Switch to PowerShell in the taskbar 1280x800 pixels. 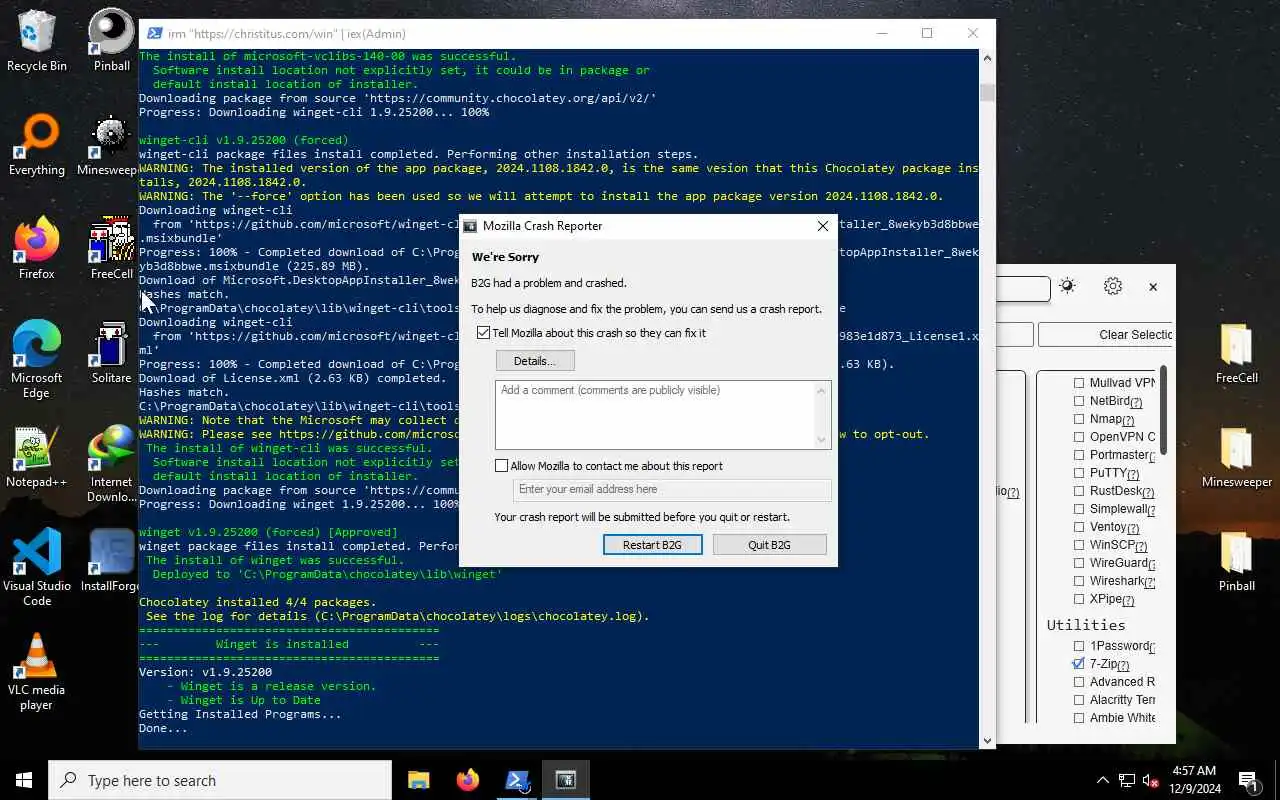[517, 780]
